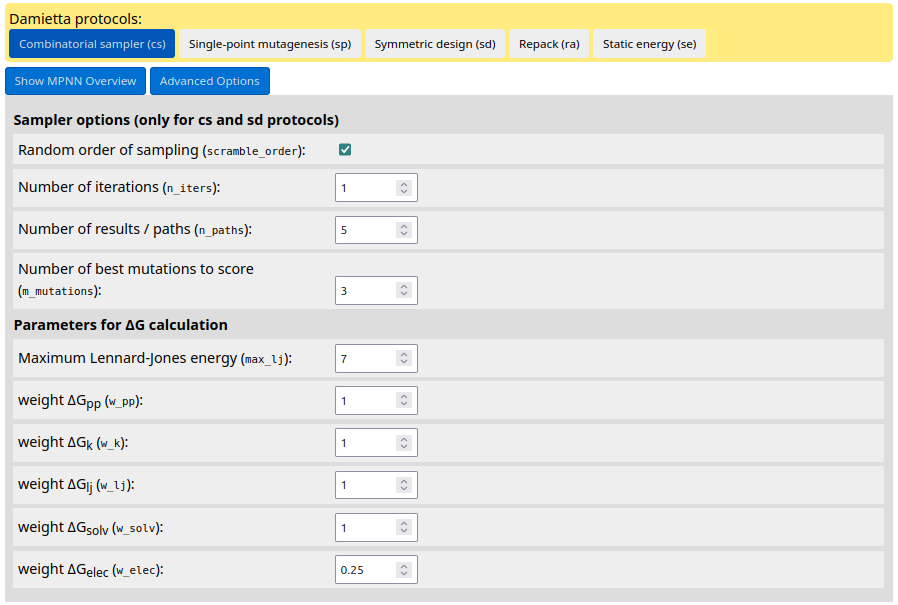Toggle the Advanced Options button
Viewport: 898px width, 605px height.
click(209, 81)
